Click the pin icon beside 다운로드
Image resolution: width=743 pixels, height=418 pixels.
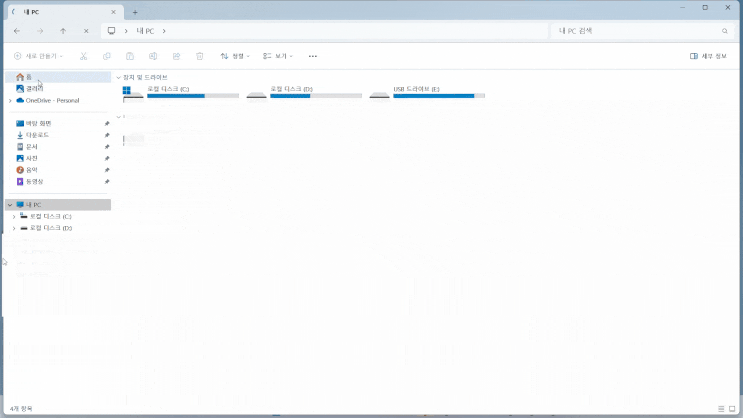point(107,136)
